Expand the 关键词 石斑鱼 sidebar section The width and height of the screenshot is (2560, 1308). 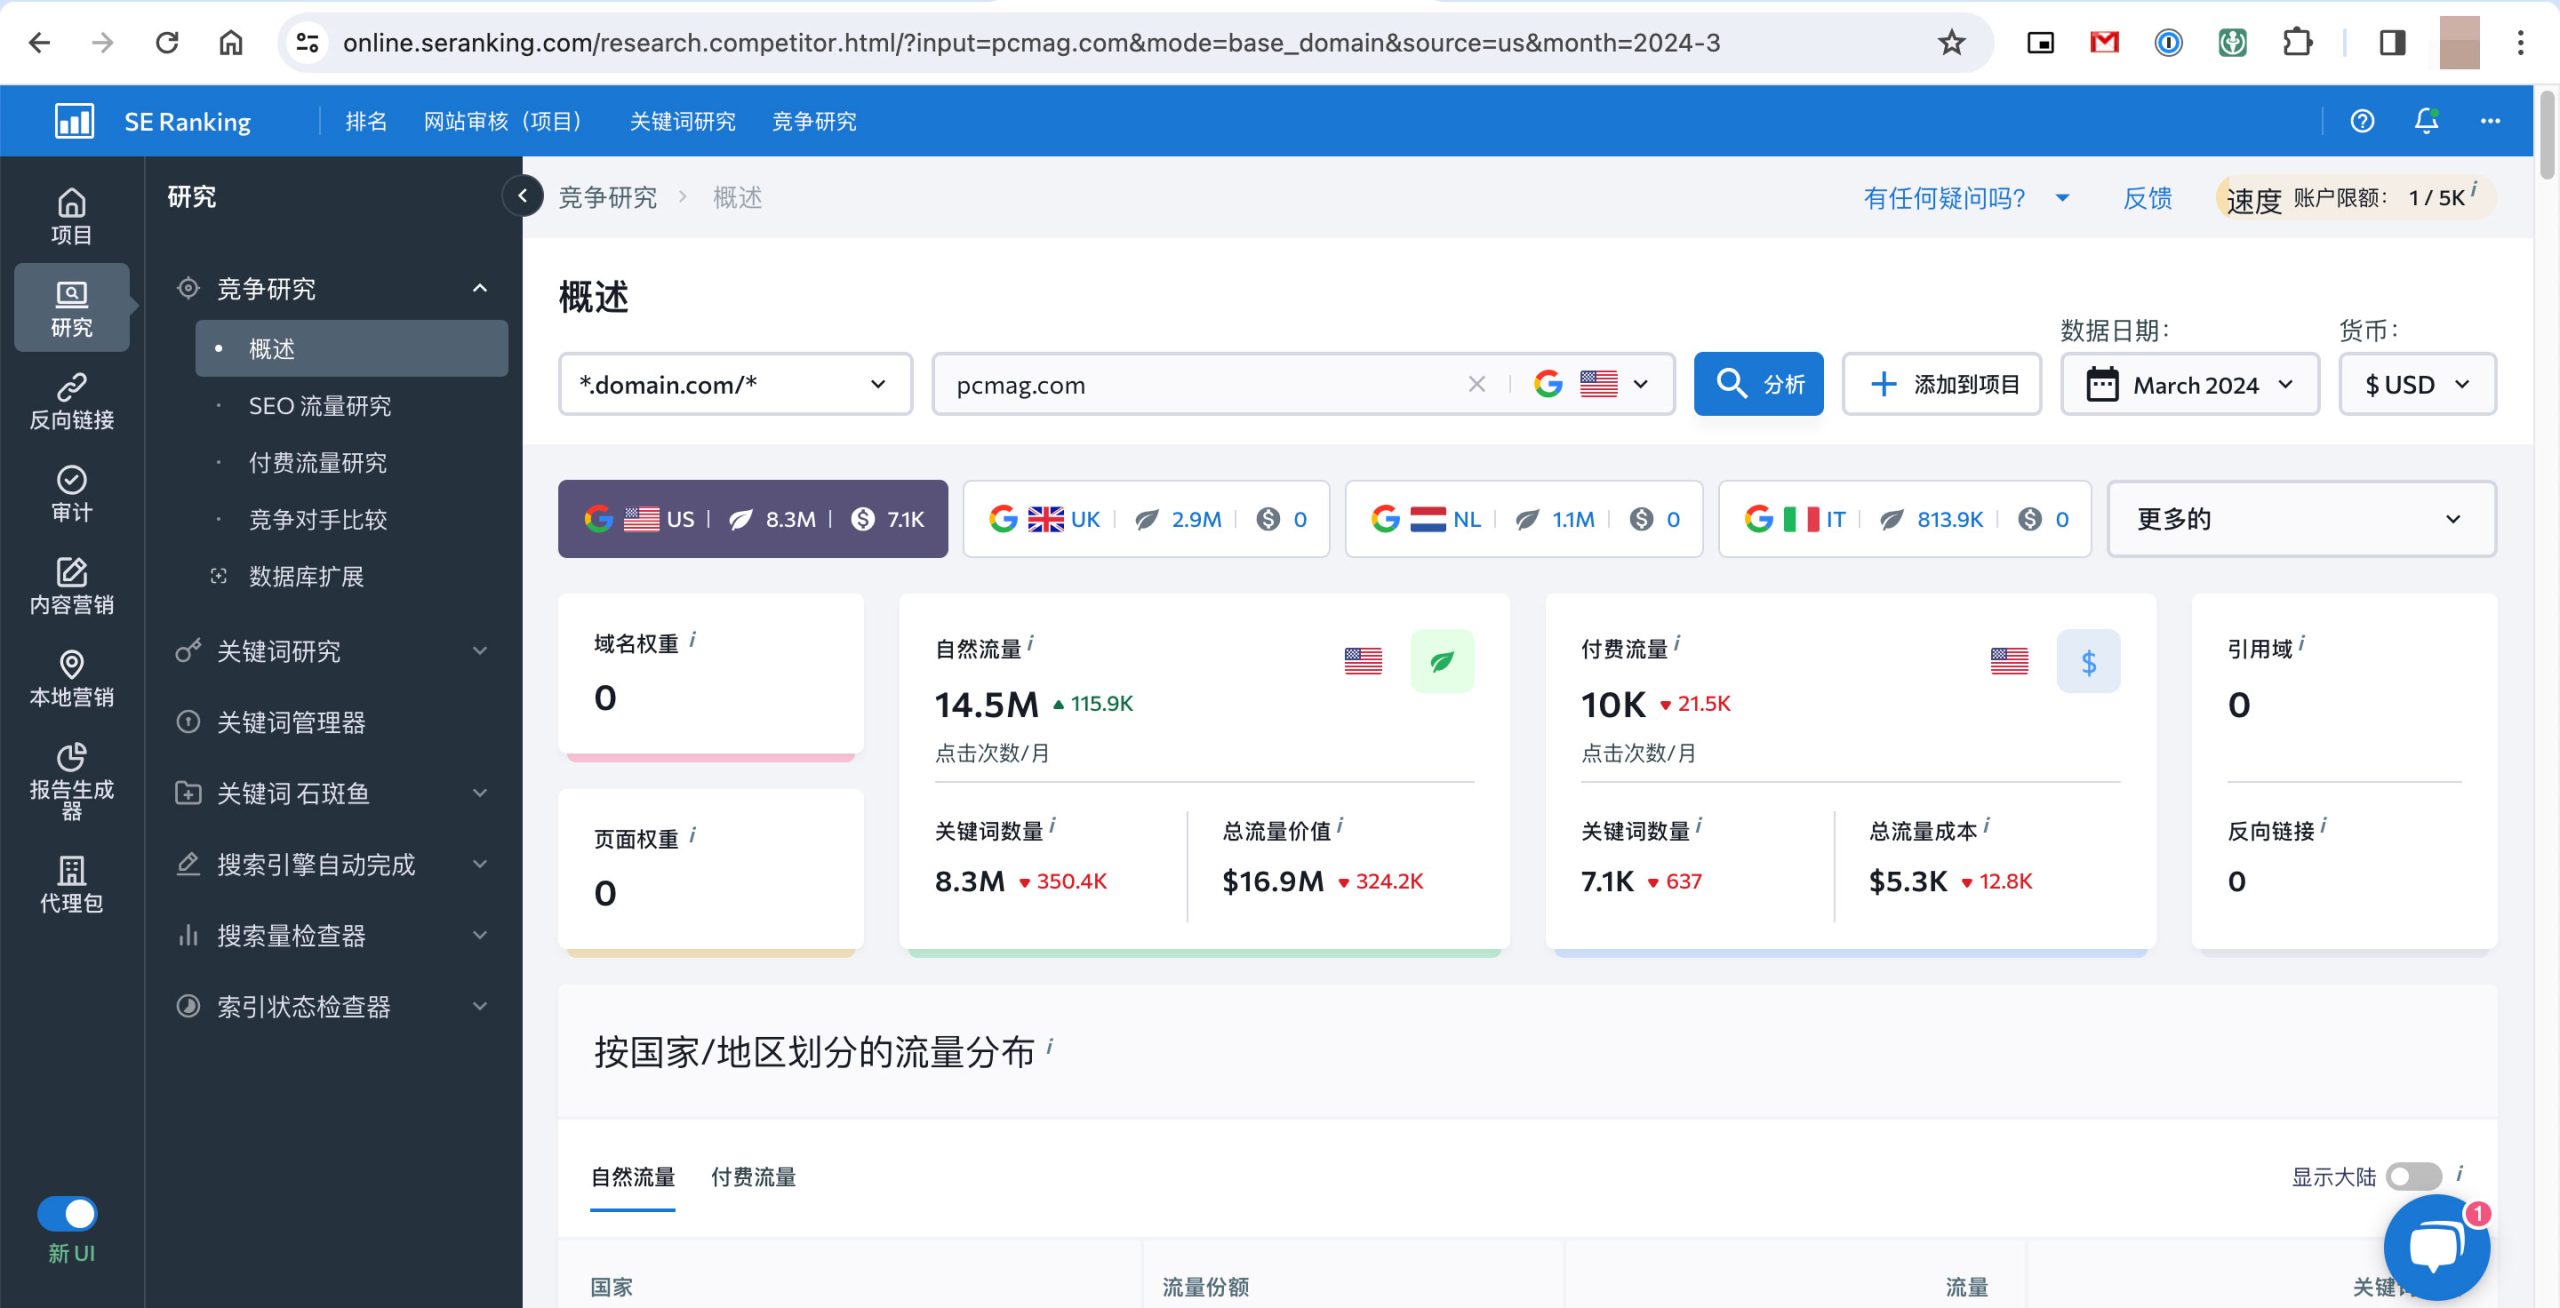point(480,793)
